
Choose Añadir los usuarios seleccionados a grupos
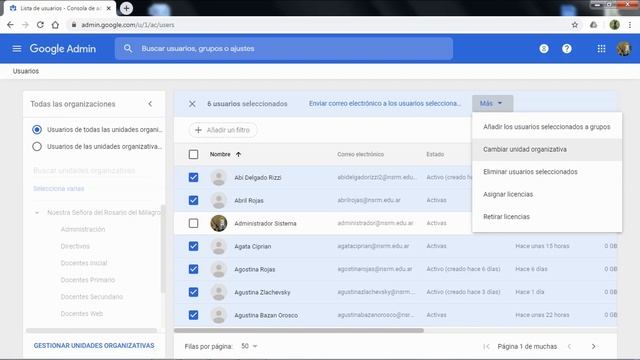coord(547,127)
